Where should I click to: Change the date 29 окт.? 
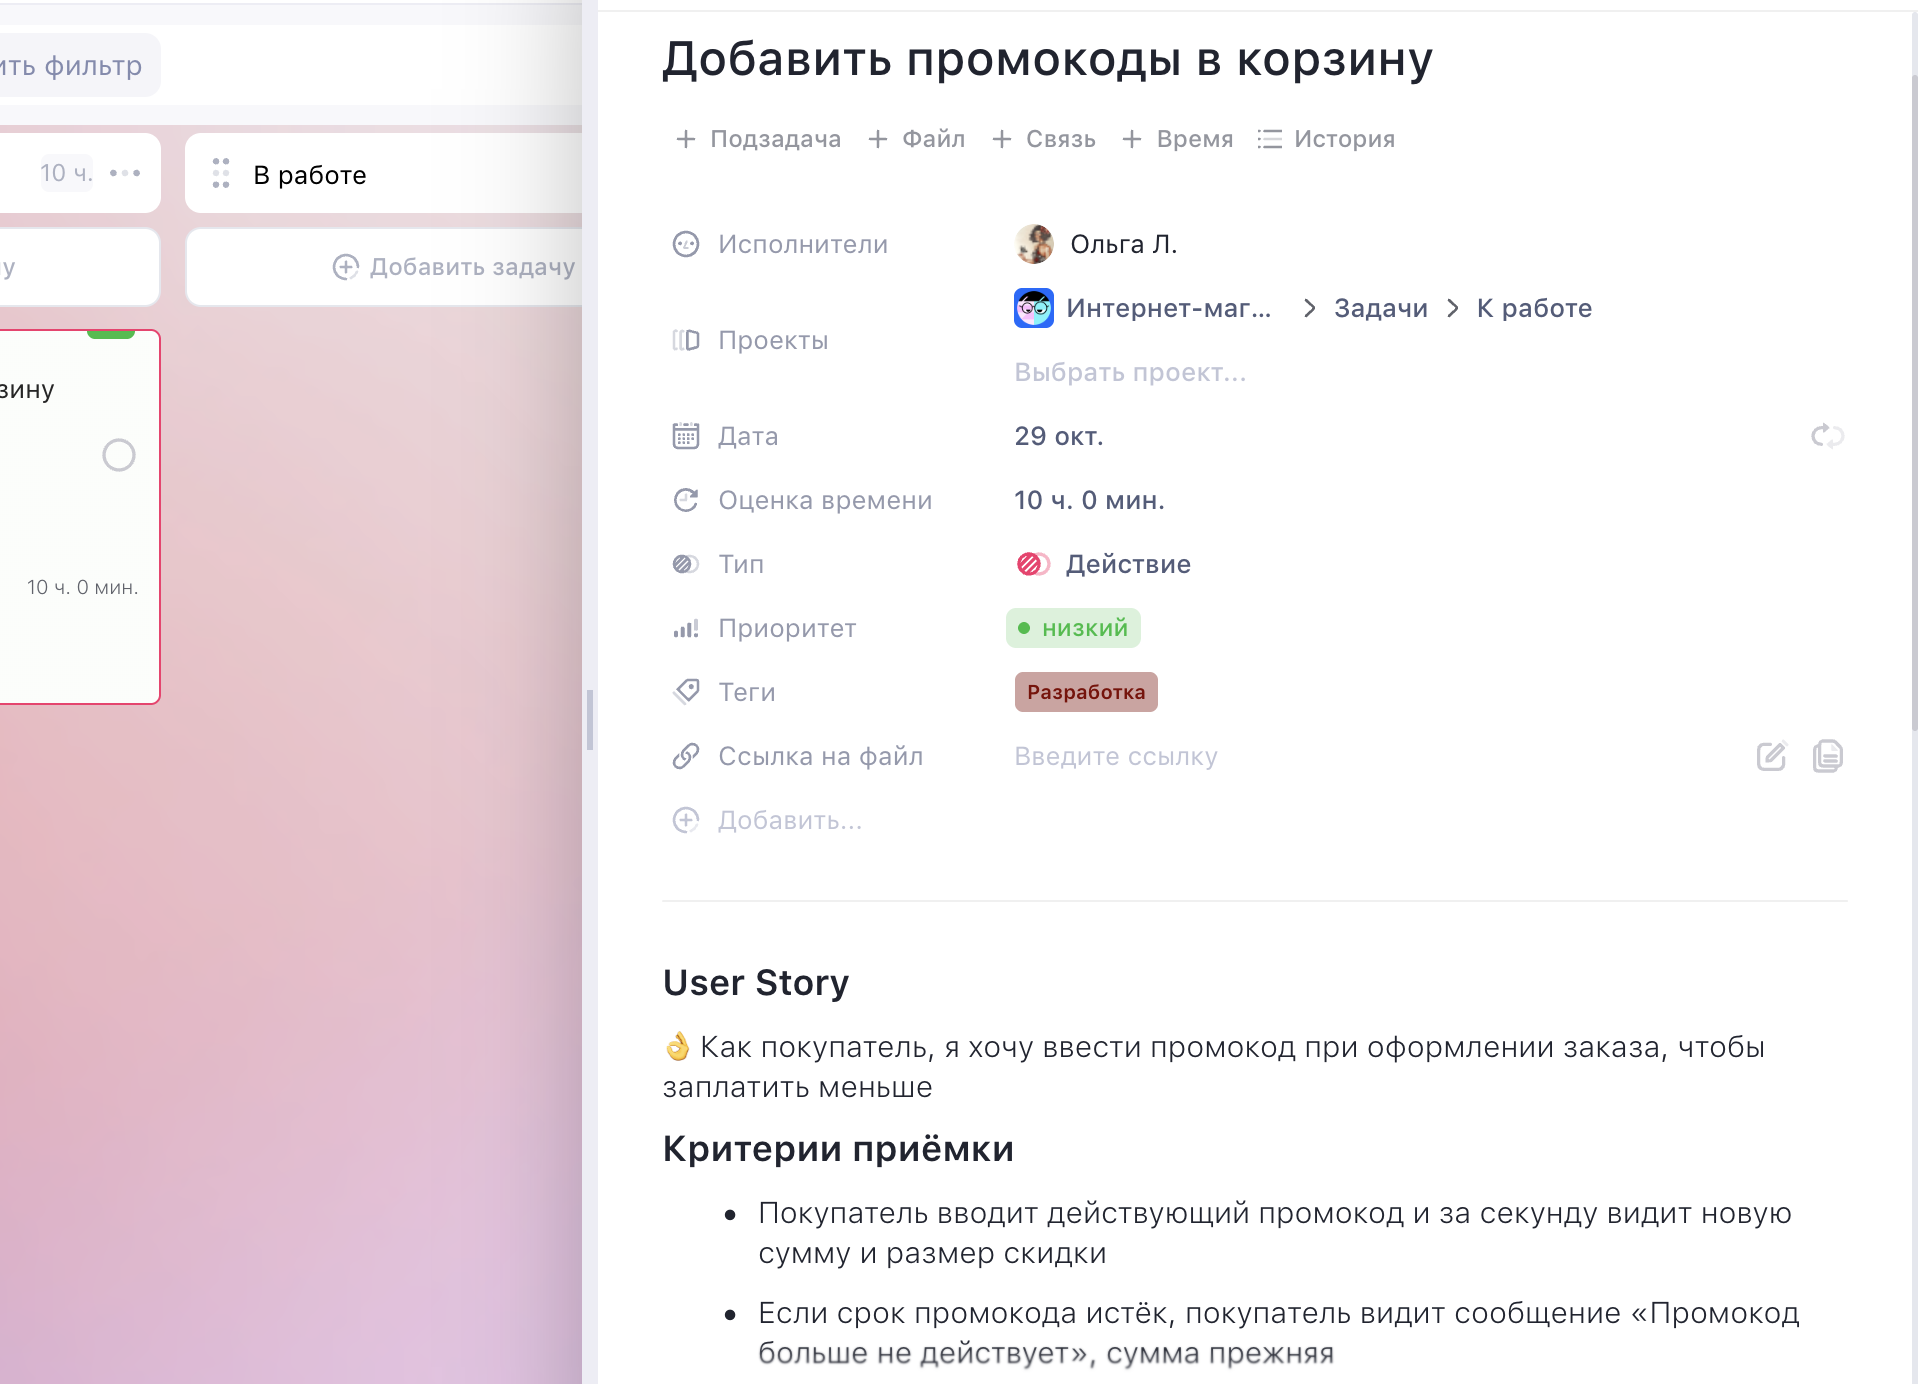pyautogui.click(x=1059, y=436)
